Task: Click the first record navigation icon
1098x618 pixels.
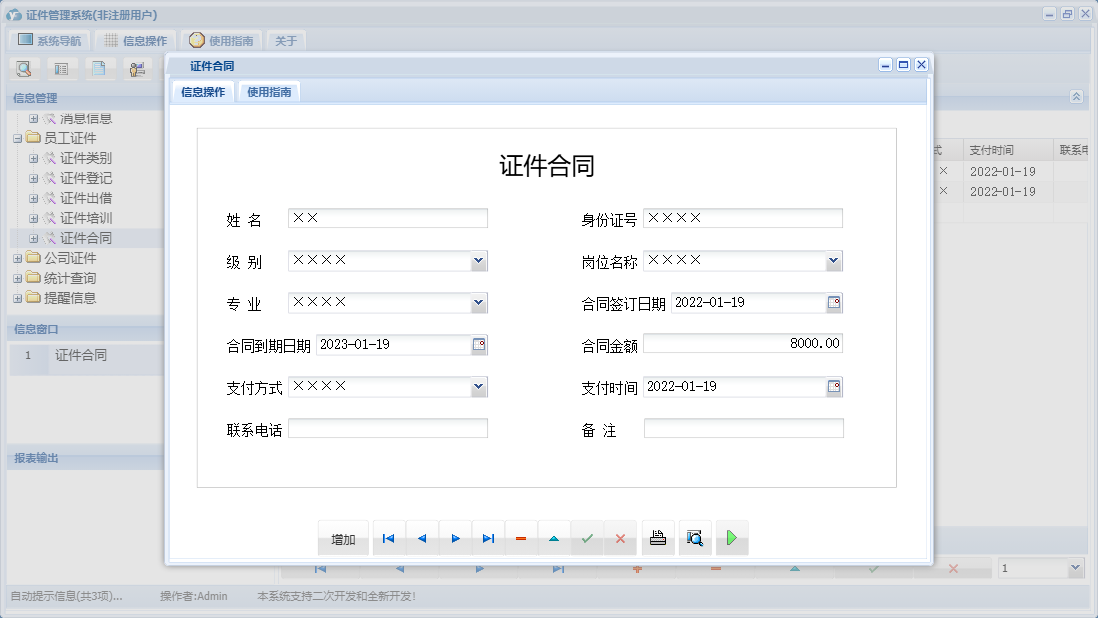Action: pyautogui.click(x=388, y=538)
